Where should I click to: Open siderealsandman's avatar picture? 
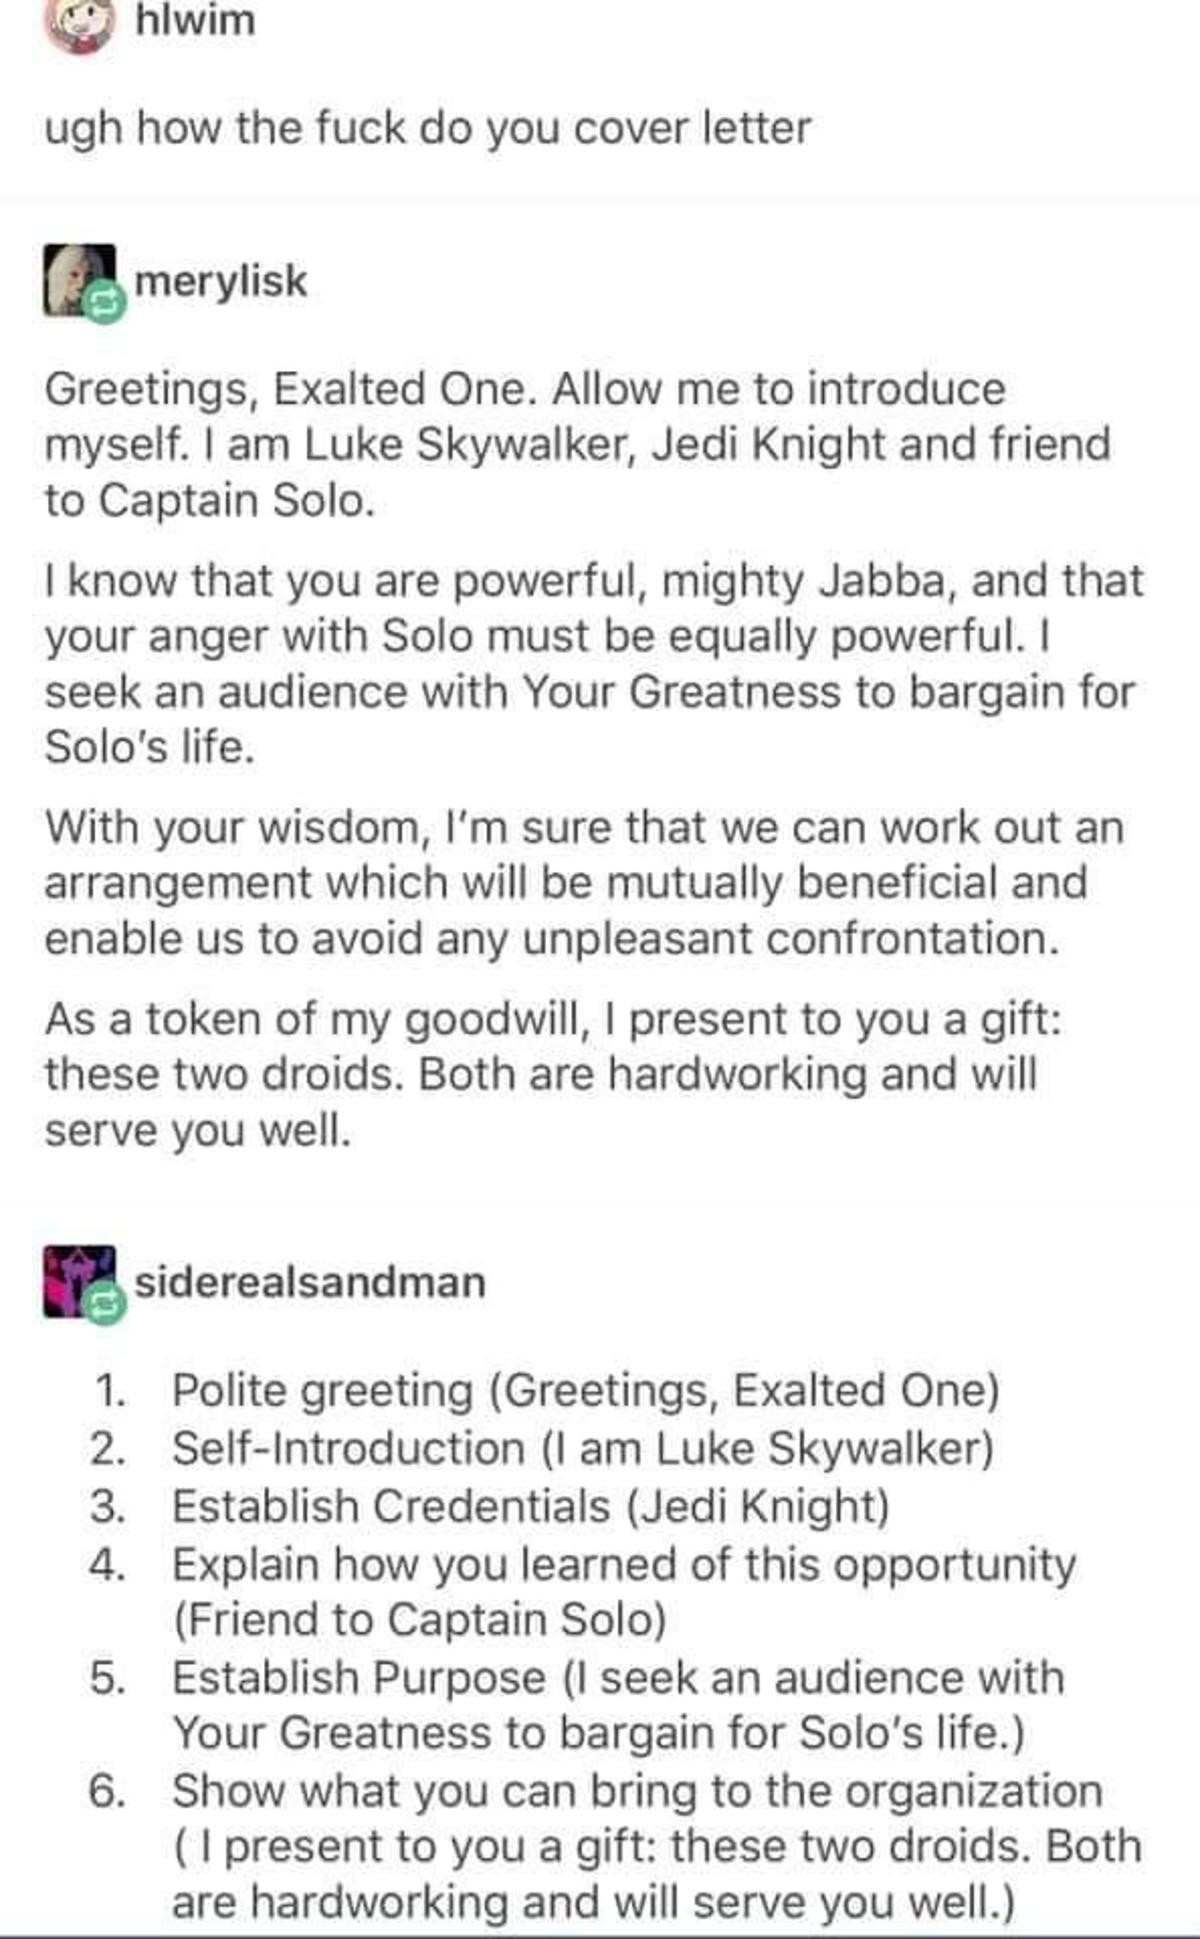coord(78,1281)
